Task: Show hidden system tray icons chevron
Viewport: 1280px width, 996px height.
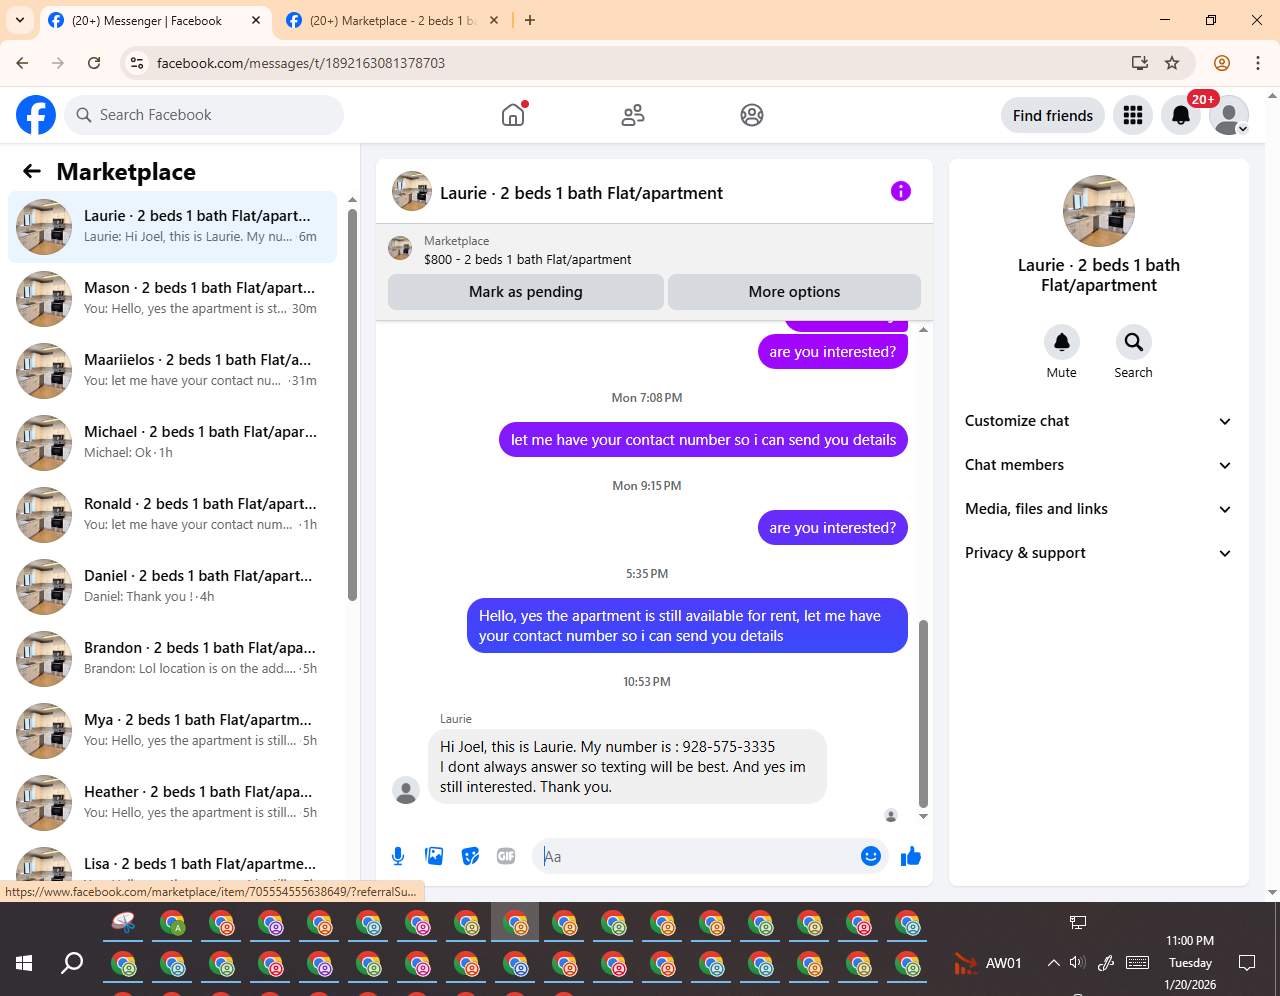Action: [1053, 963]
